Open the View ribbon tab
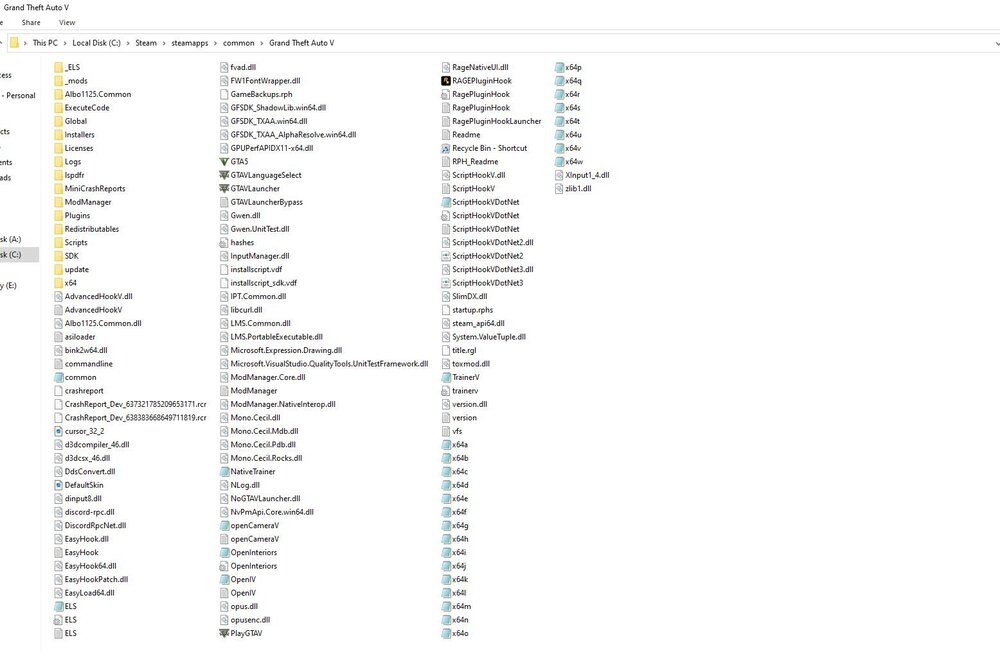 click(66, 21)
